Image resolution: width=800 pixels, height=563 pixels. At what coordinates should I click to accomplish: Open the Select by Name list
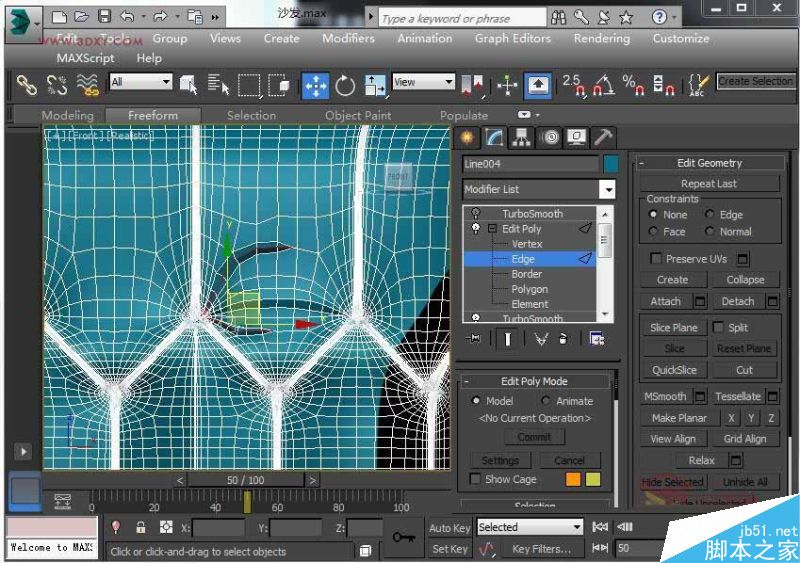[218, 85]
